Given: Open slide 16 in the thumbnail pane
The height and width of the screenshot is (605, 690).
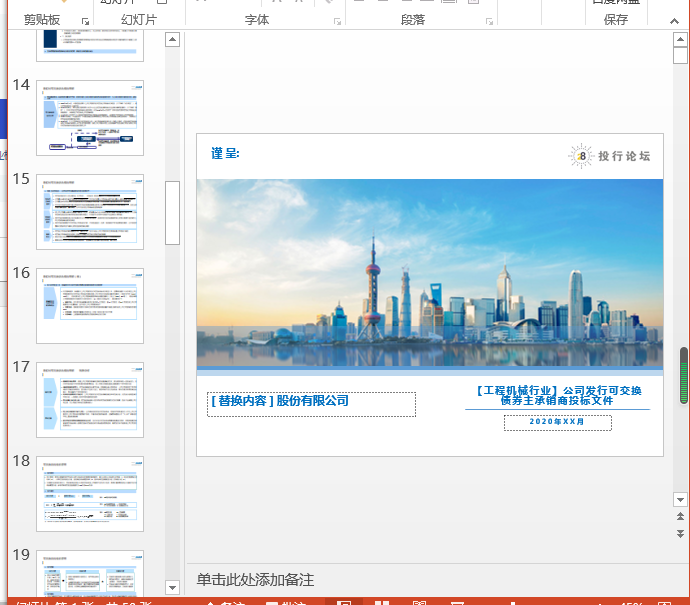Looking at the screenshot, I should [x=90, y=306].
